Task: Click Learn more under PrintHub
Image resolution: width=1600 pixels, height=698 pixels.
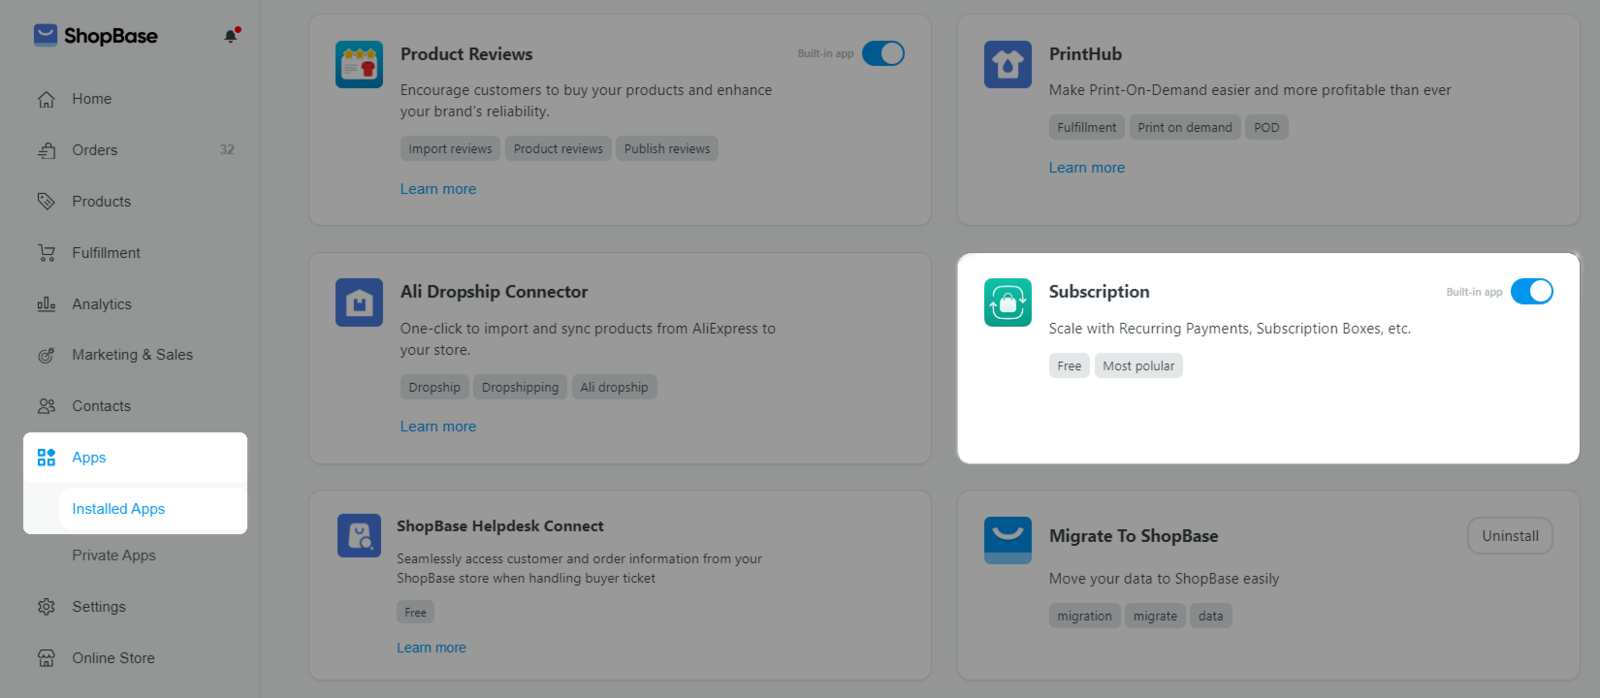Action: (x=1086, y=168)
